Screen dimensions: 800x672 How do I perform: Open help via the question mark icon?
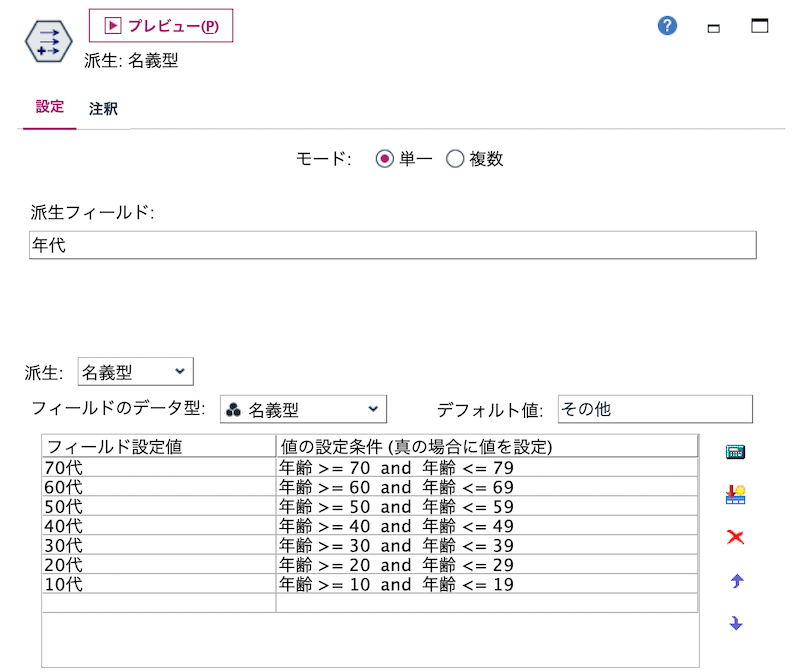[x=666, y=26]
